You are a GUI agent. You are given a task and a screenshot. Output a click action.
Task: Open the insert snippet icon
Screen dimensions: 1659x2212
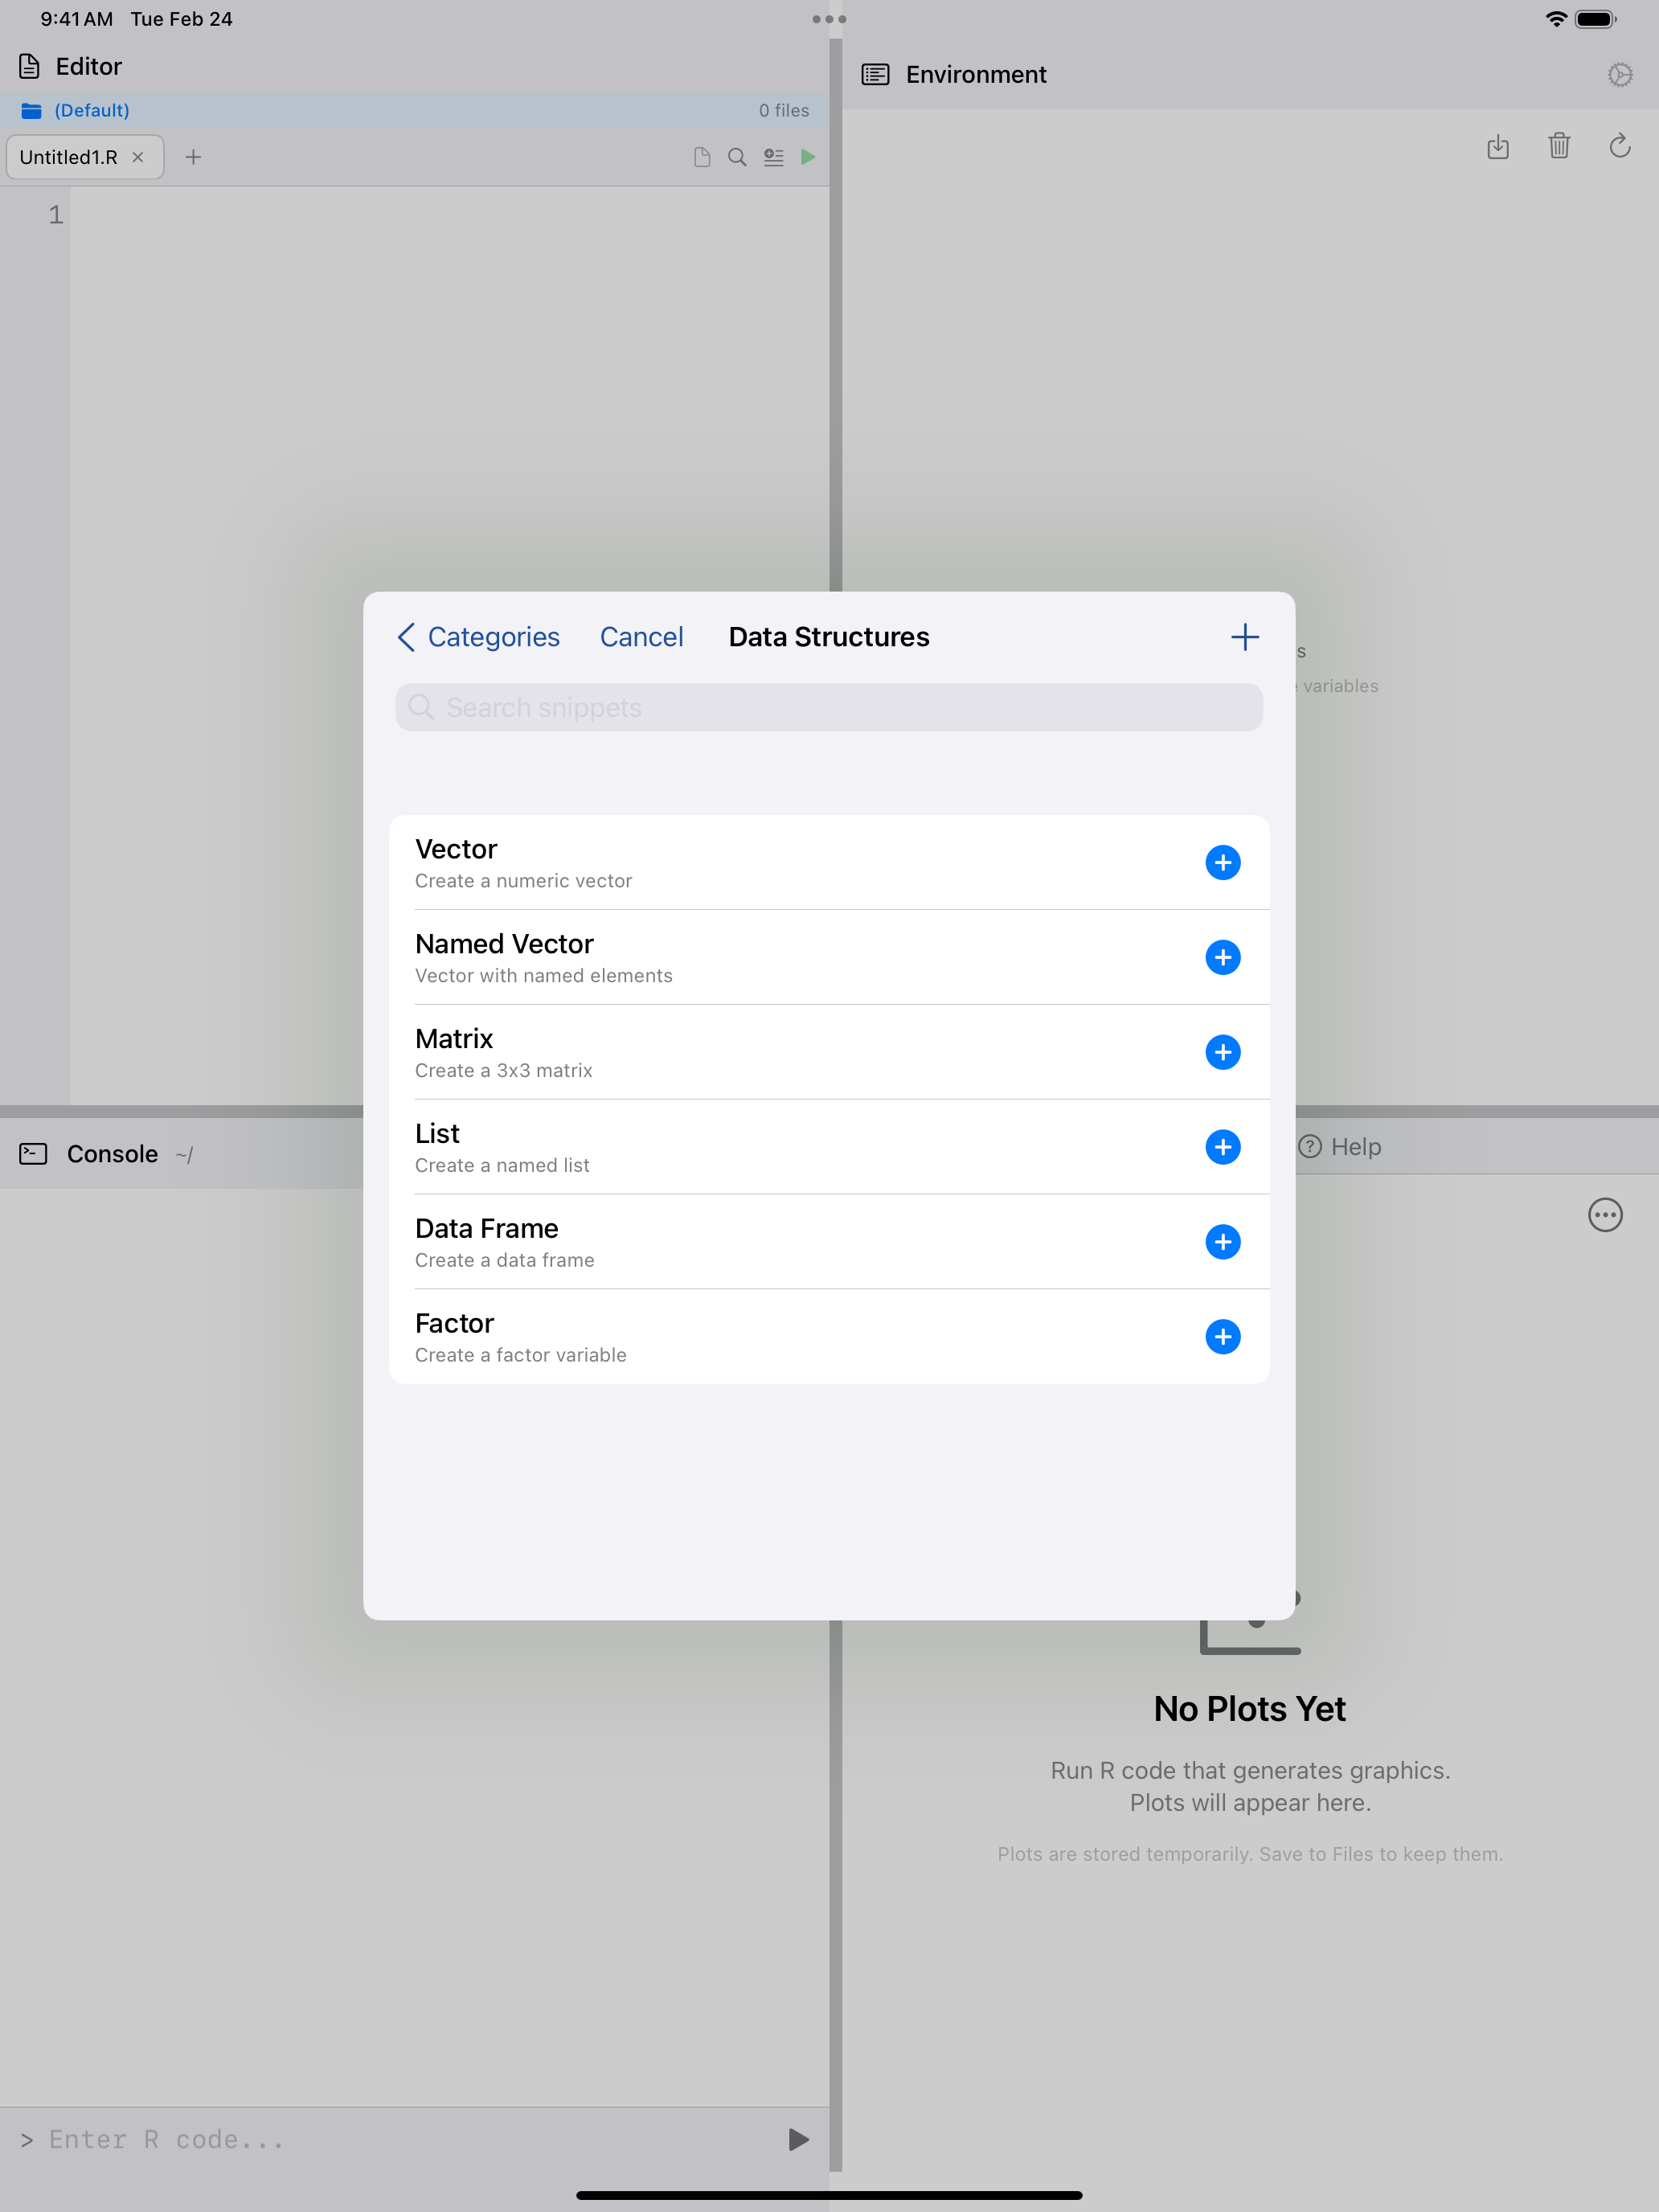tap(773, 157)
